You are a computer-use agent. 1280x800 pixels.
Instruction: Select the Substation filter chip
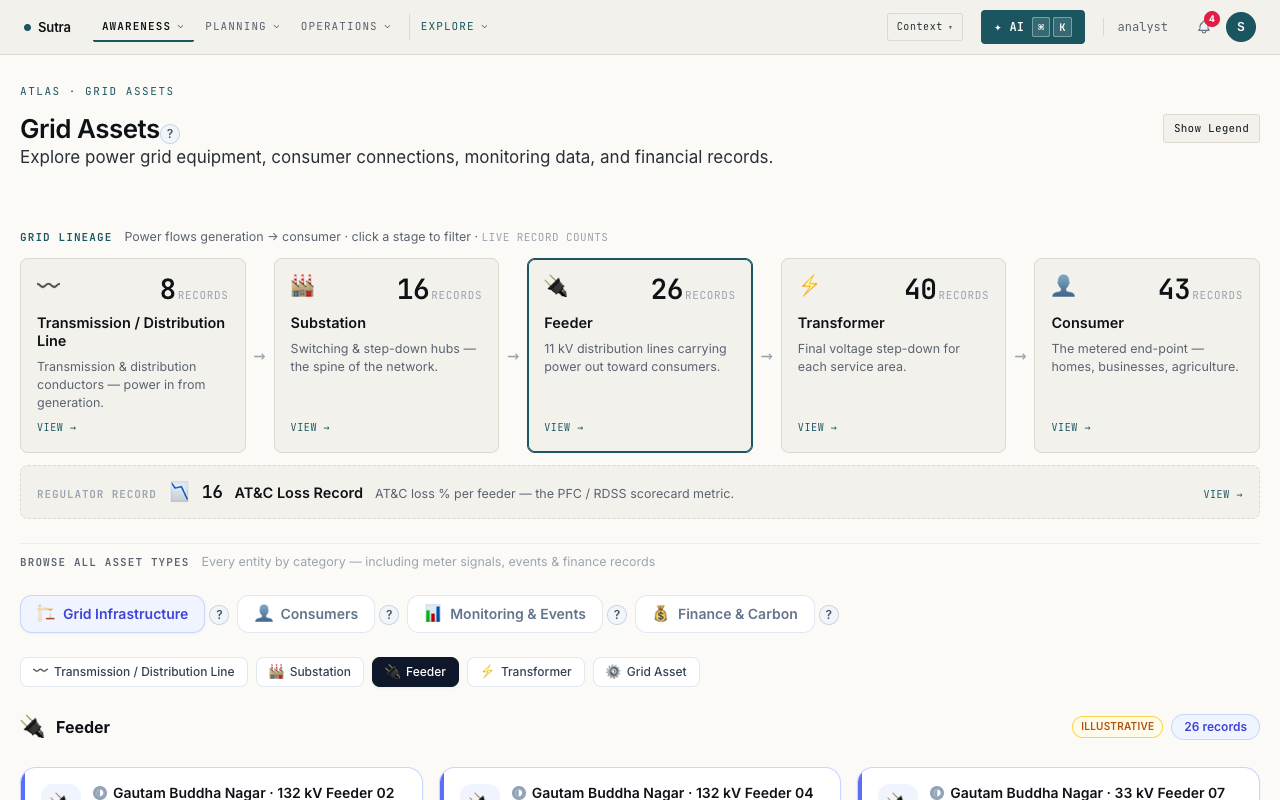(310, 672)
